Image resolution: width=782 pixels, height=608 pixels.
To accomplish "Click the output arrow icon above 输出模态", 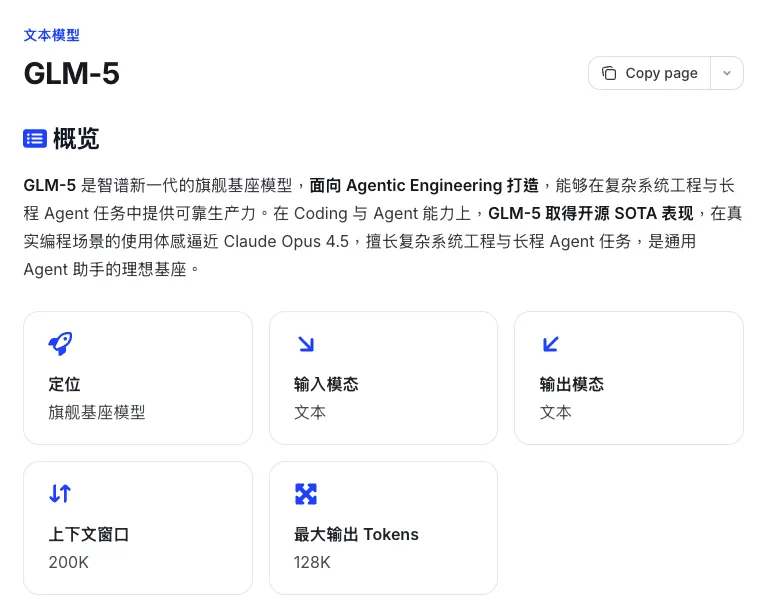I will point(550,344).
